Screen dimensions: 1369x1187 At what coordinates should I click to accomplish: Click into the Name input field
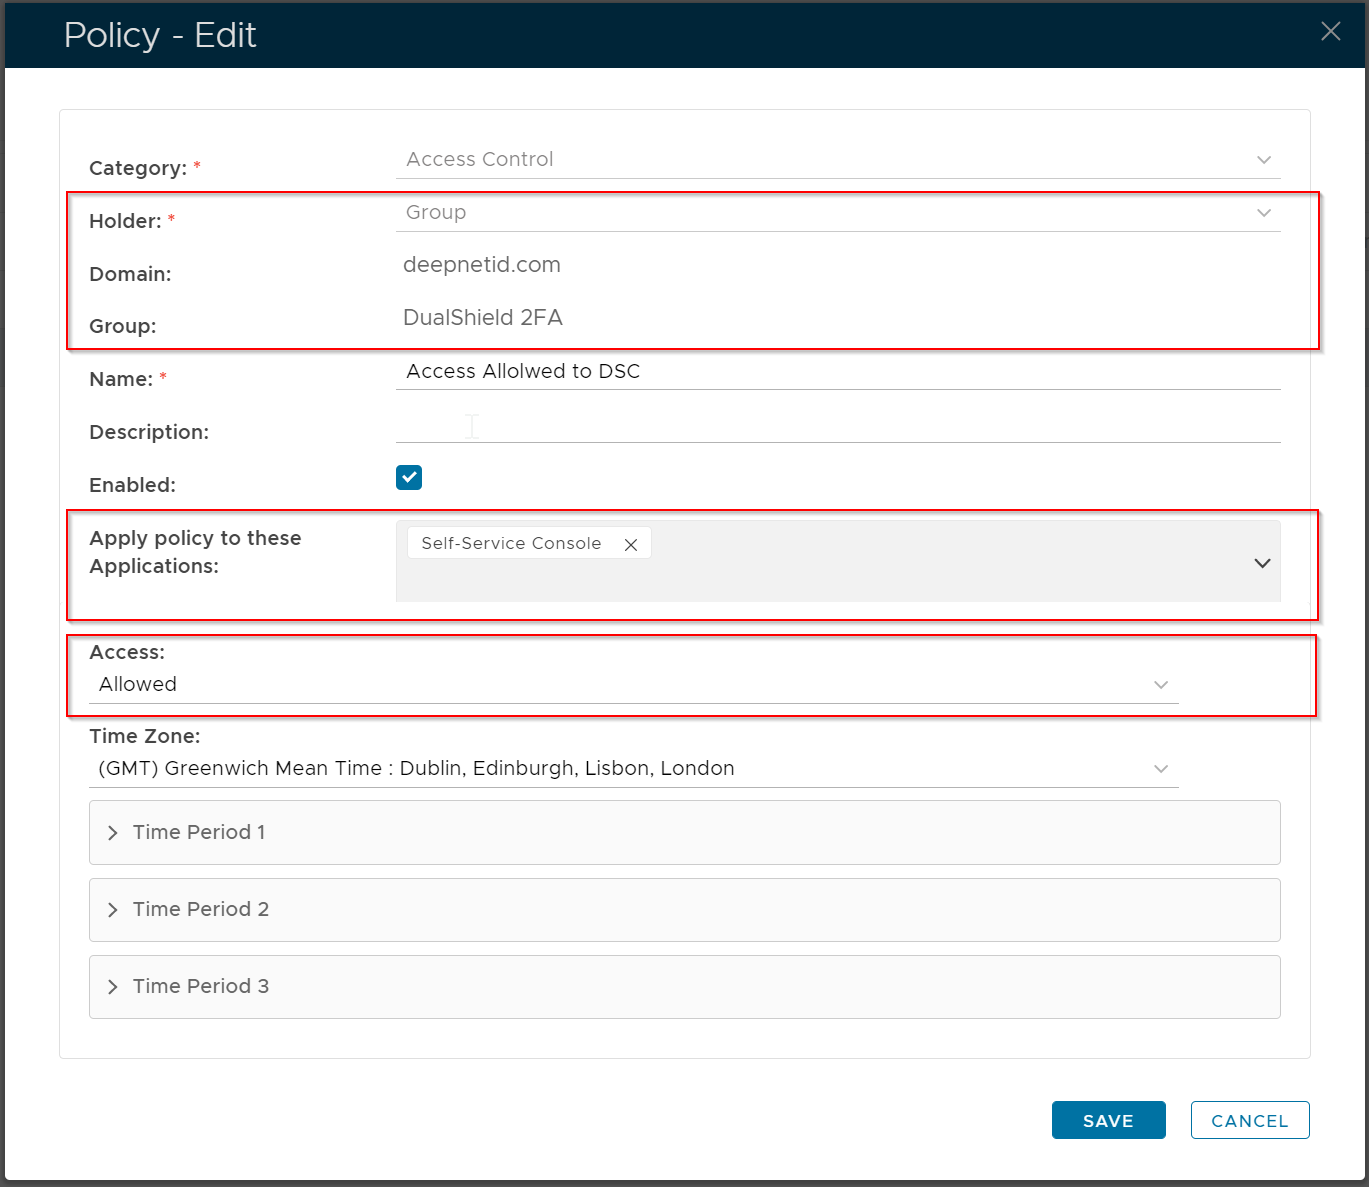coord(837,372)
